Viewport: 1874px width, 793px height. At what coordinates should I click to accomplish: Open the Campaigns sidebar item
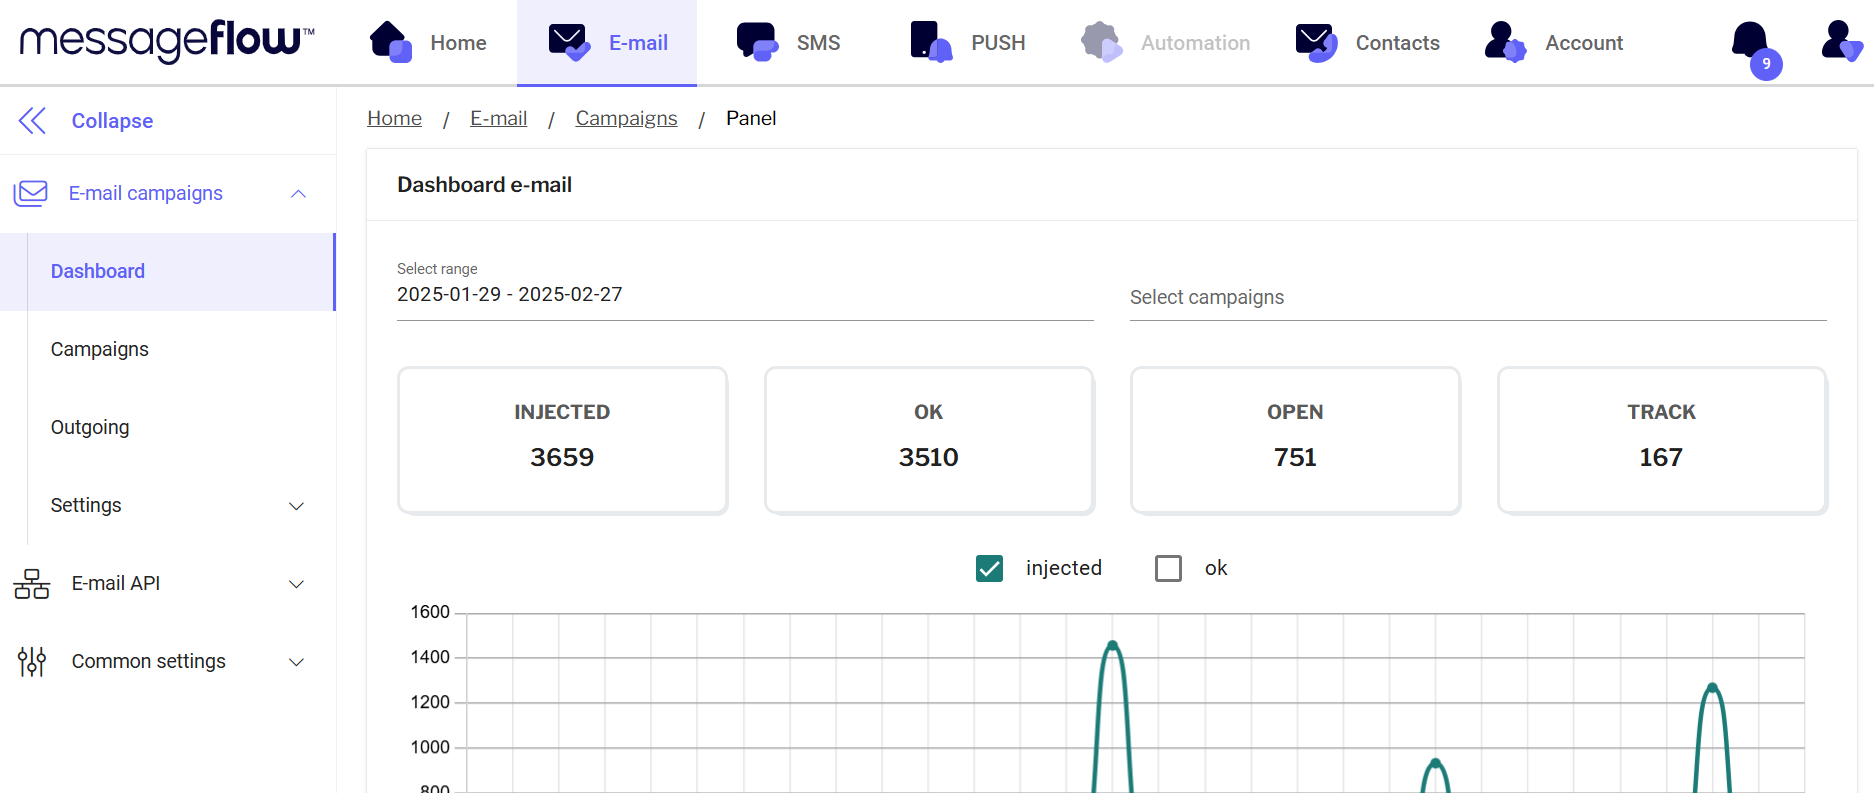tap(100, 349)
